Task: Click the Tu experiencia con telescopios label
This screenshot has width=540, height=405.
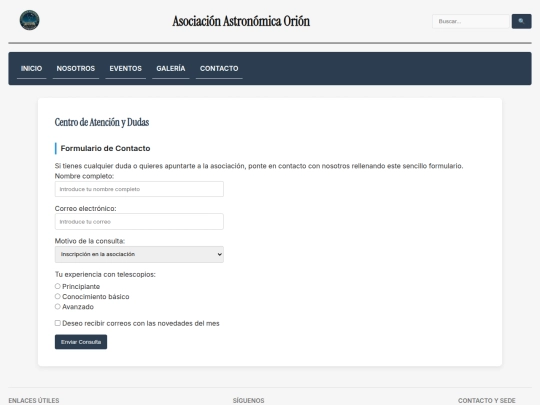Action: point(105,274)
